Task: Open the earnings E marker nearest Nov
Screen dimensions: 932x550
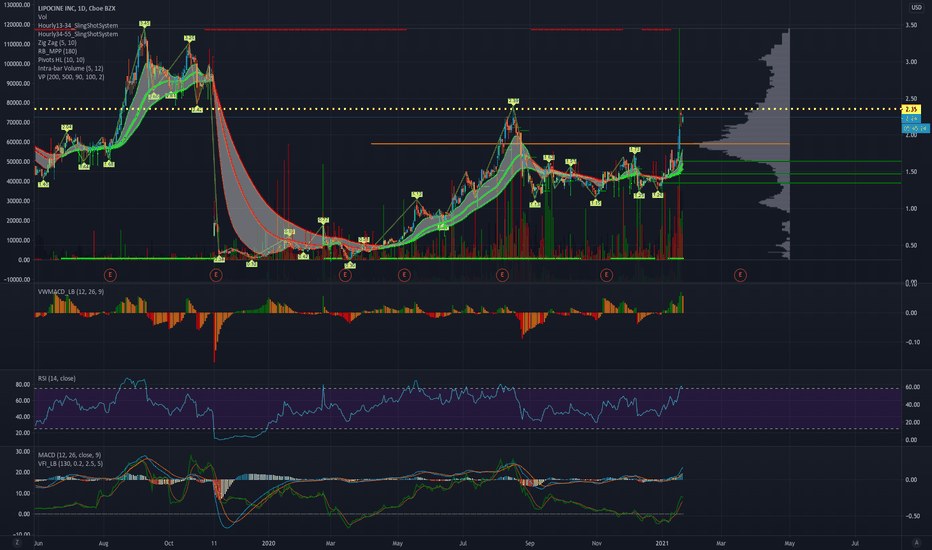Action: click(606, 275)
